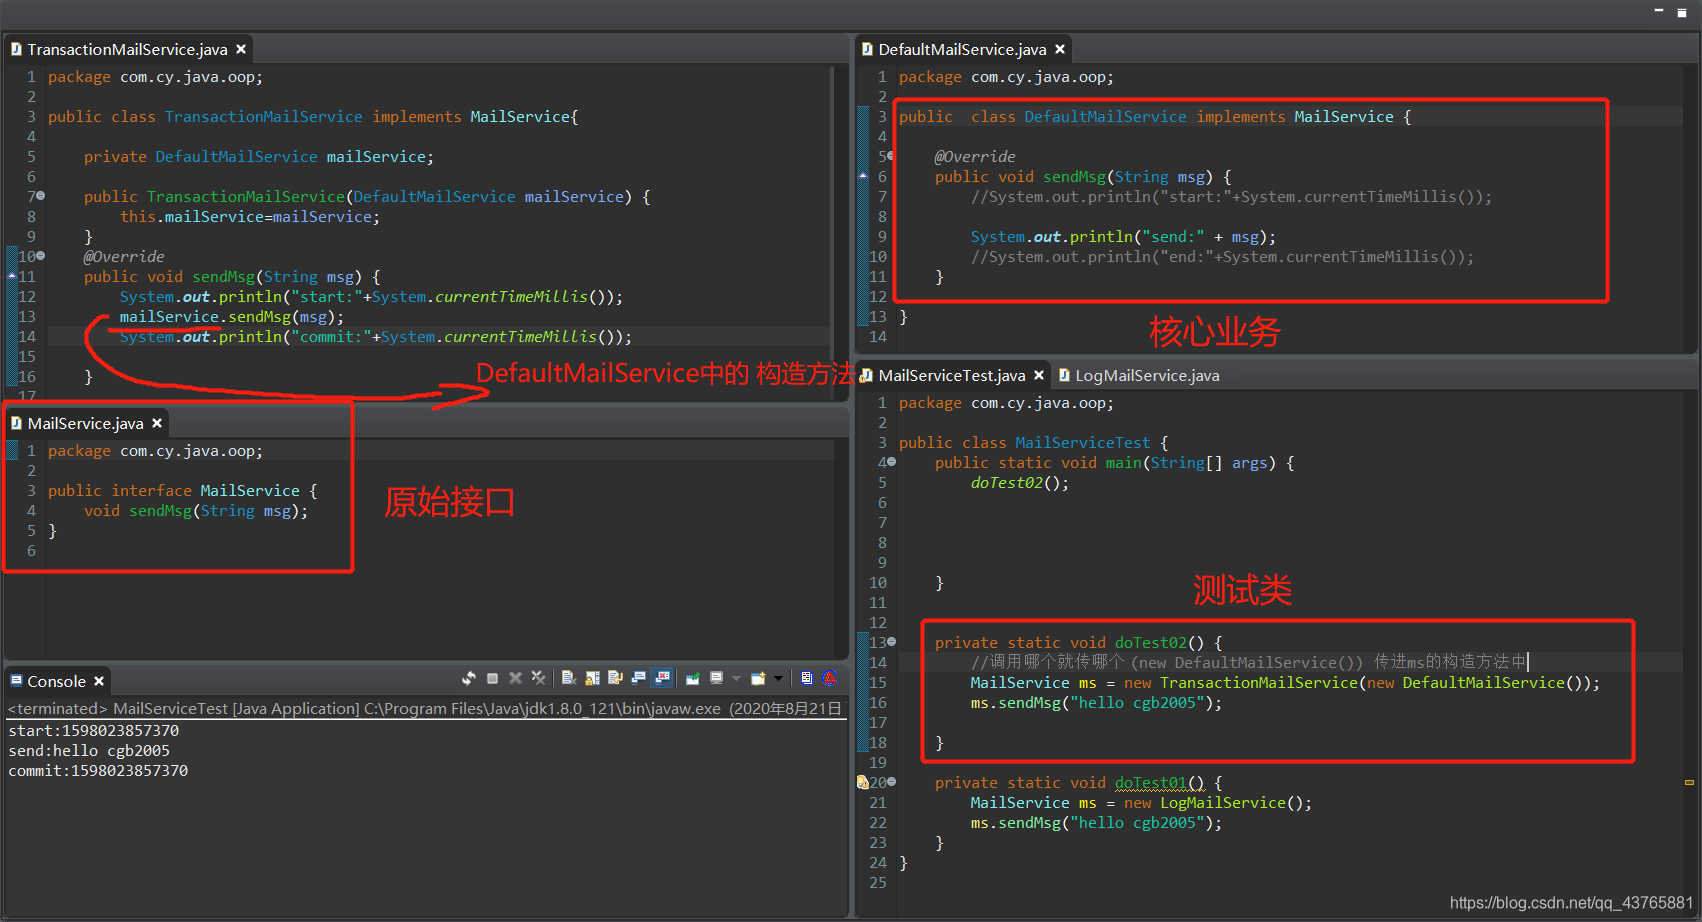
Task: Click Remove All Terminated Launches icon
Action: tap(538, 678)
